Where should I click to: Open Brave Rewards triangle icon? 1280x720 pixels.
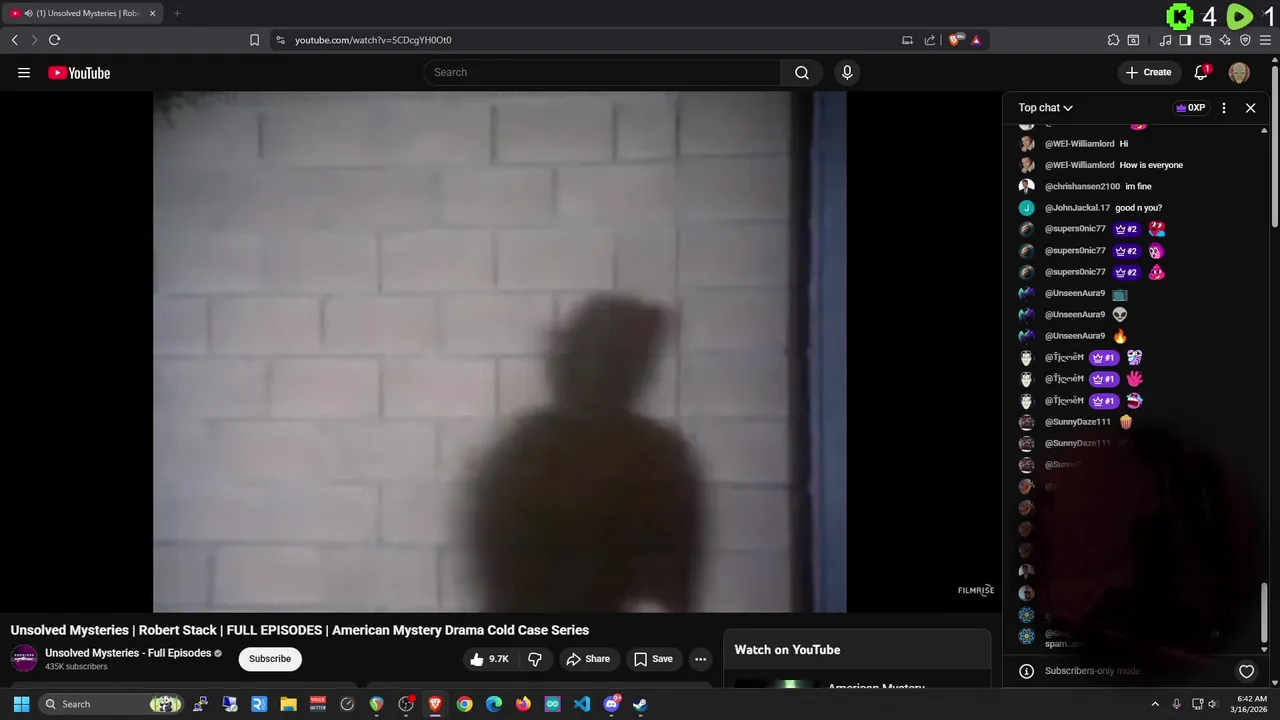coord(976,40)
